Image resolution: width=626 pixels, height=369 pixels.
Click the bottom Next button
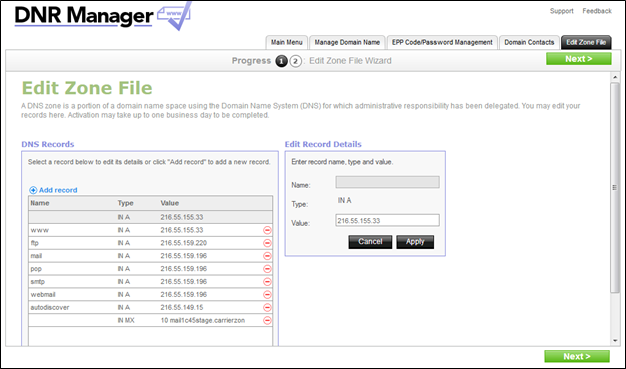577,356
